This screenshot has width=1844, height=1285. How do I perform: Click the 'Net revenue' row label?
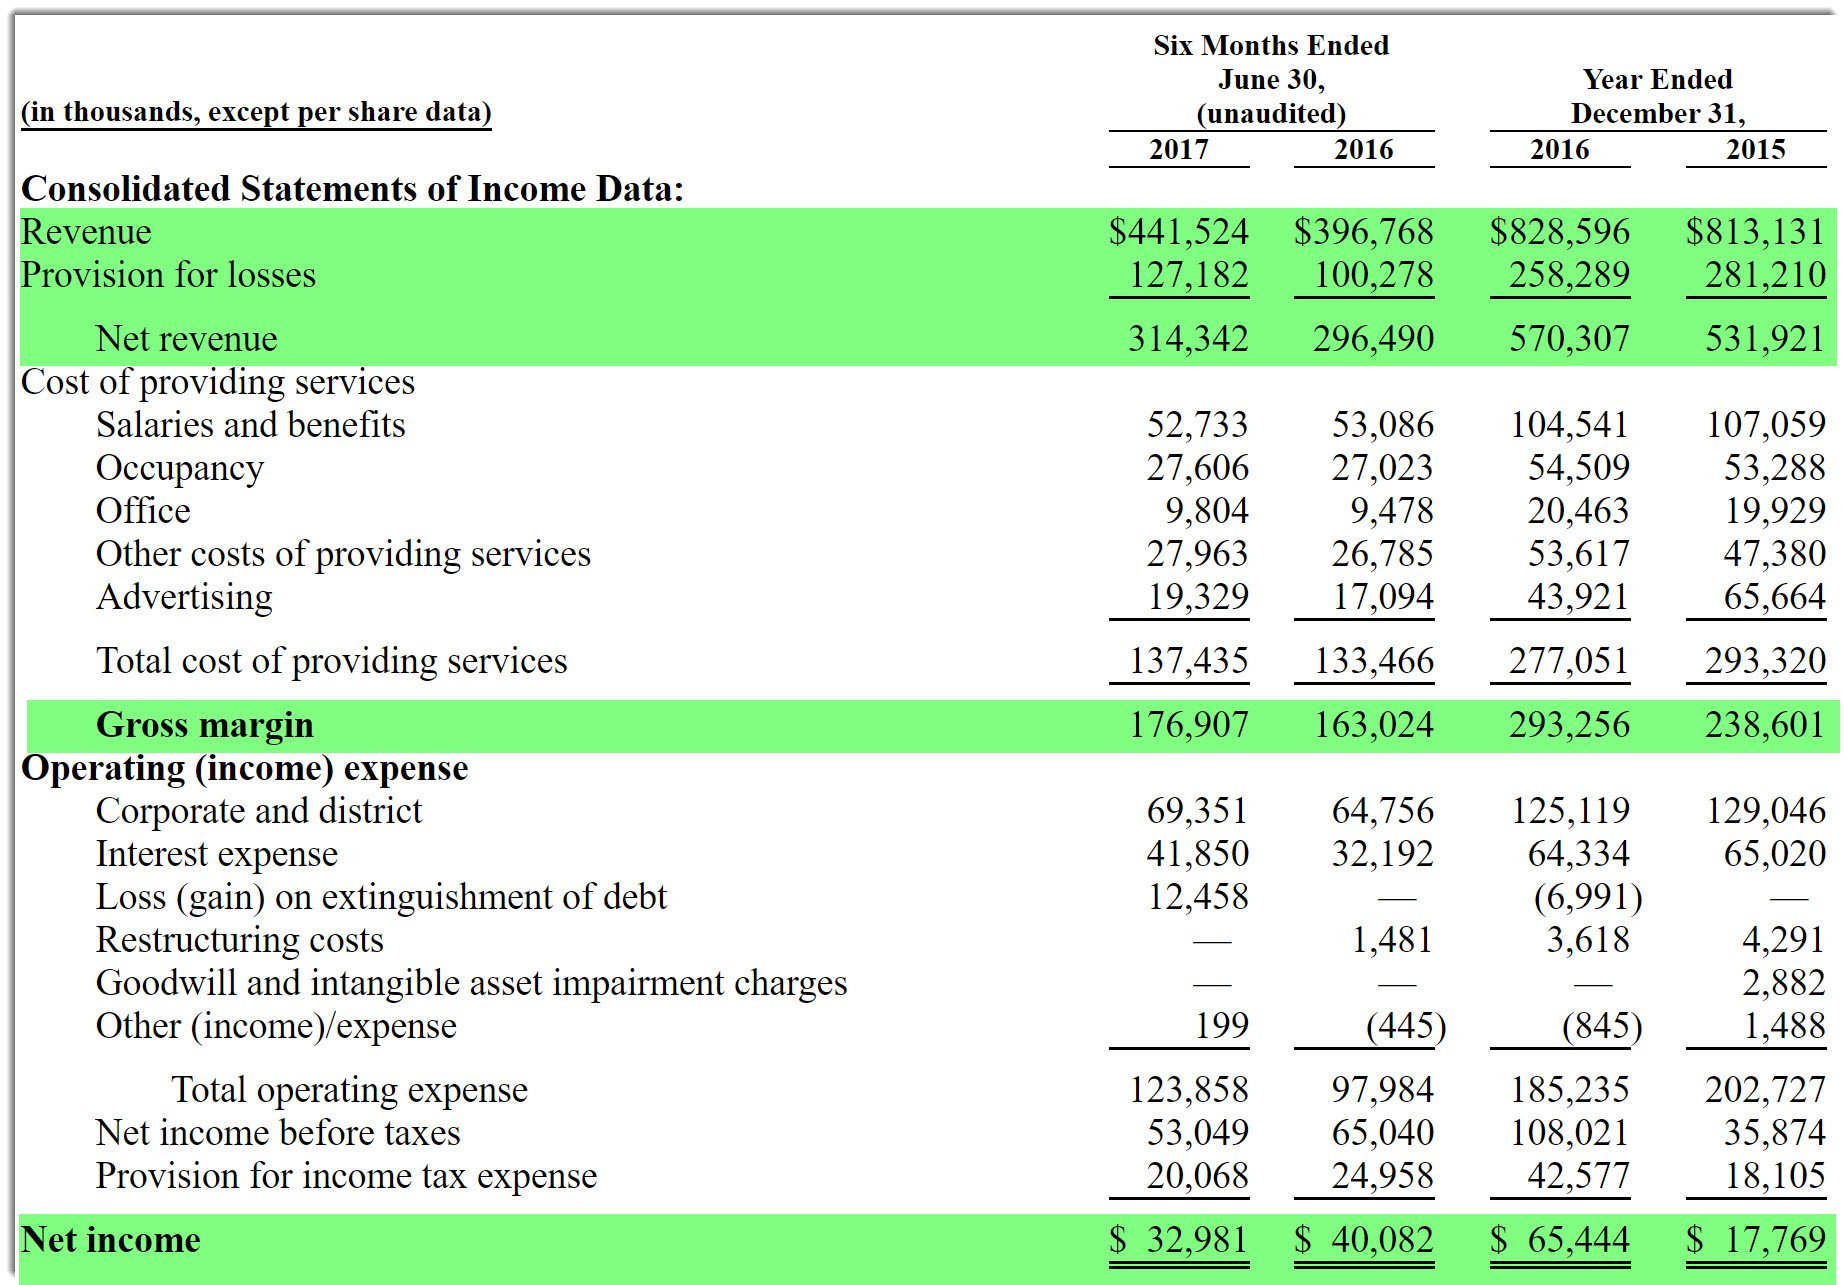click(x=186, y=339)
